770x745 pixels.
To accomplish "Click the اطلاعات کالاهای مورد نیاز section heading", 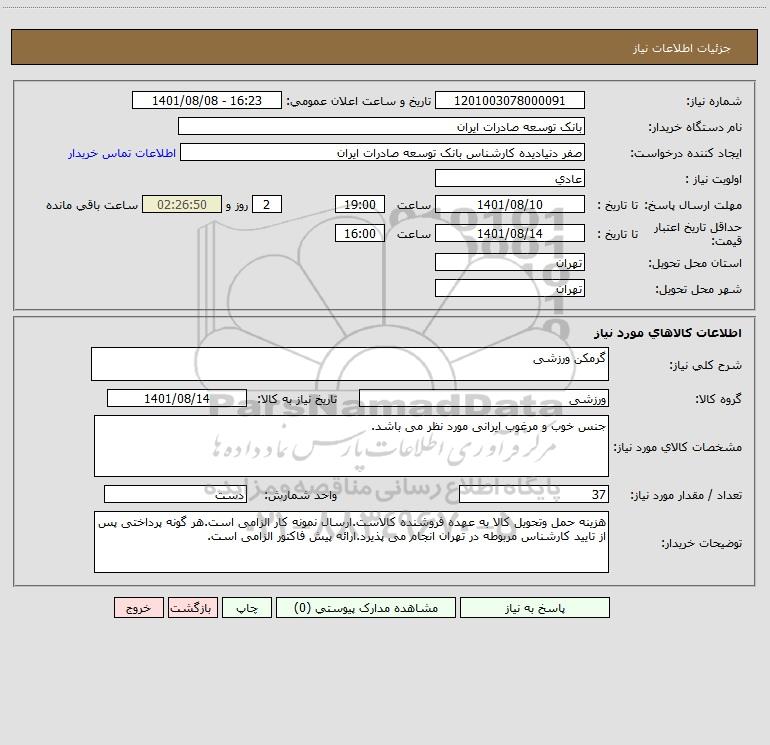I will pos(668,333).
